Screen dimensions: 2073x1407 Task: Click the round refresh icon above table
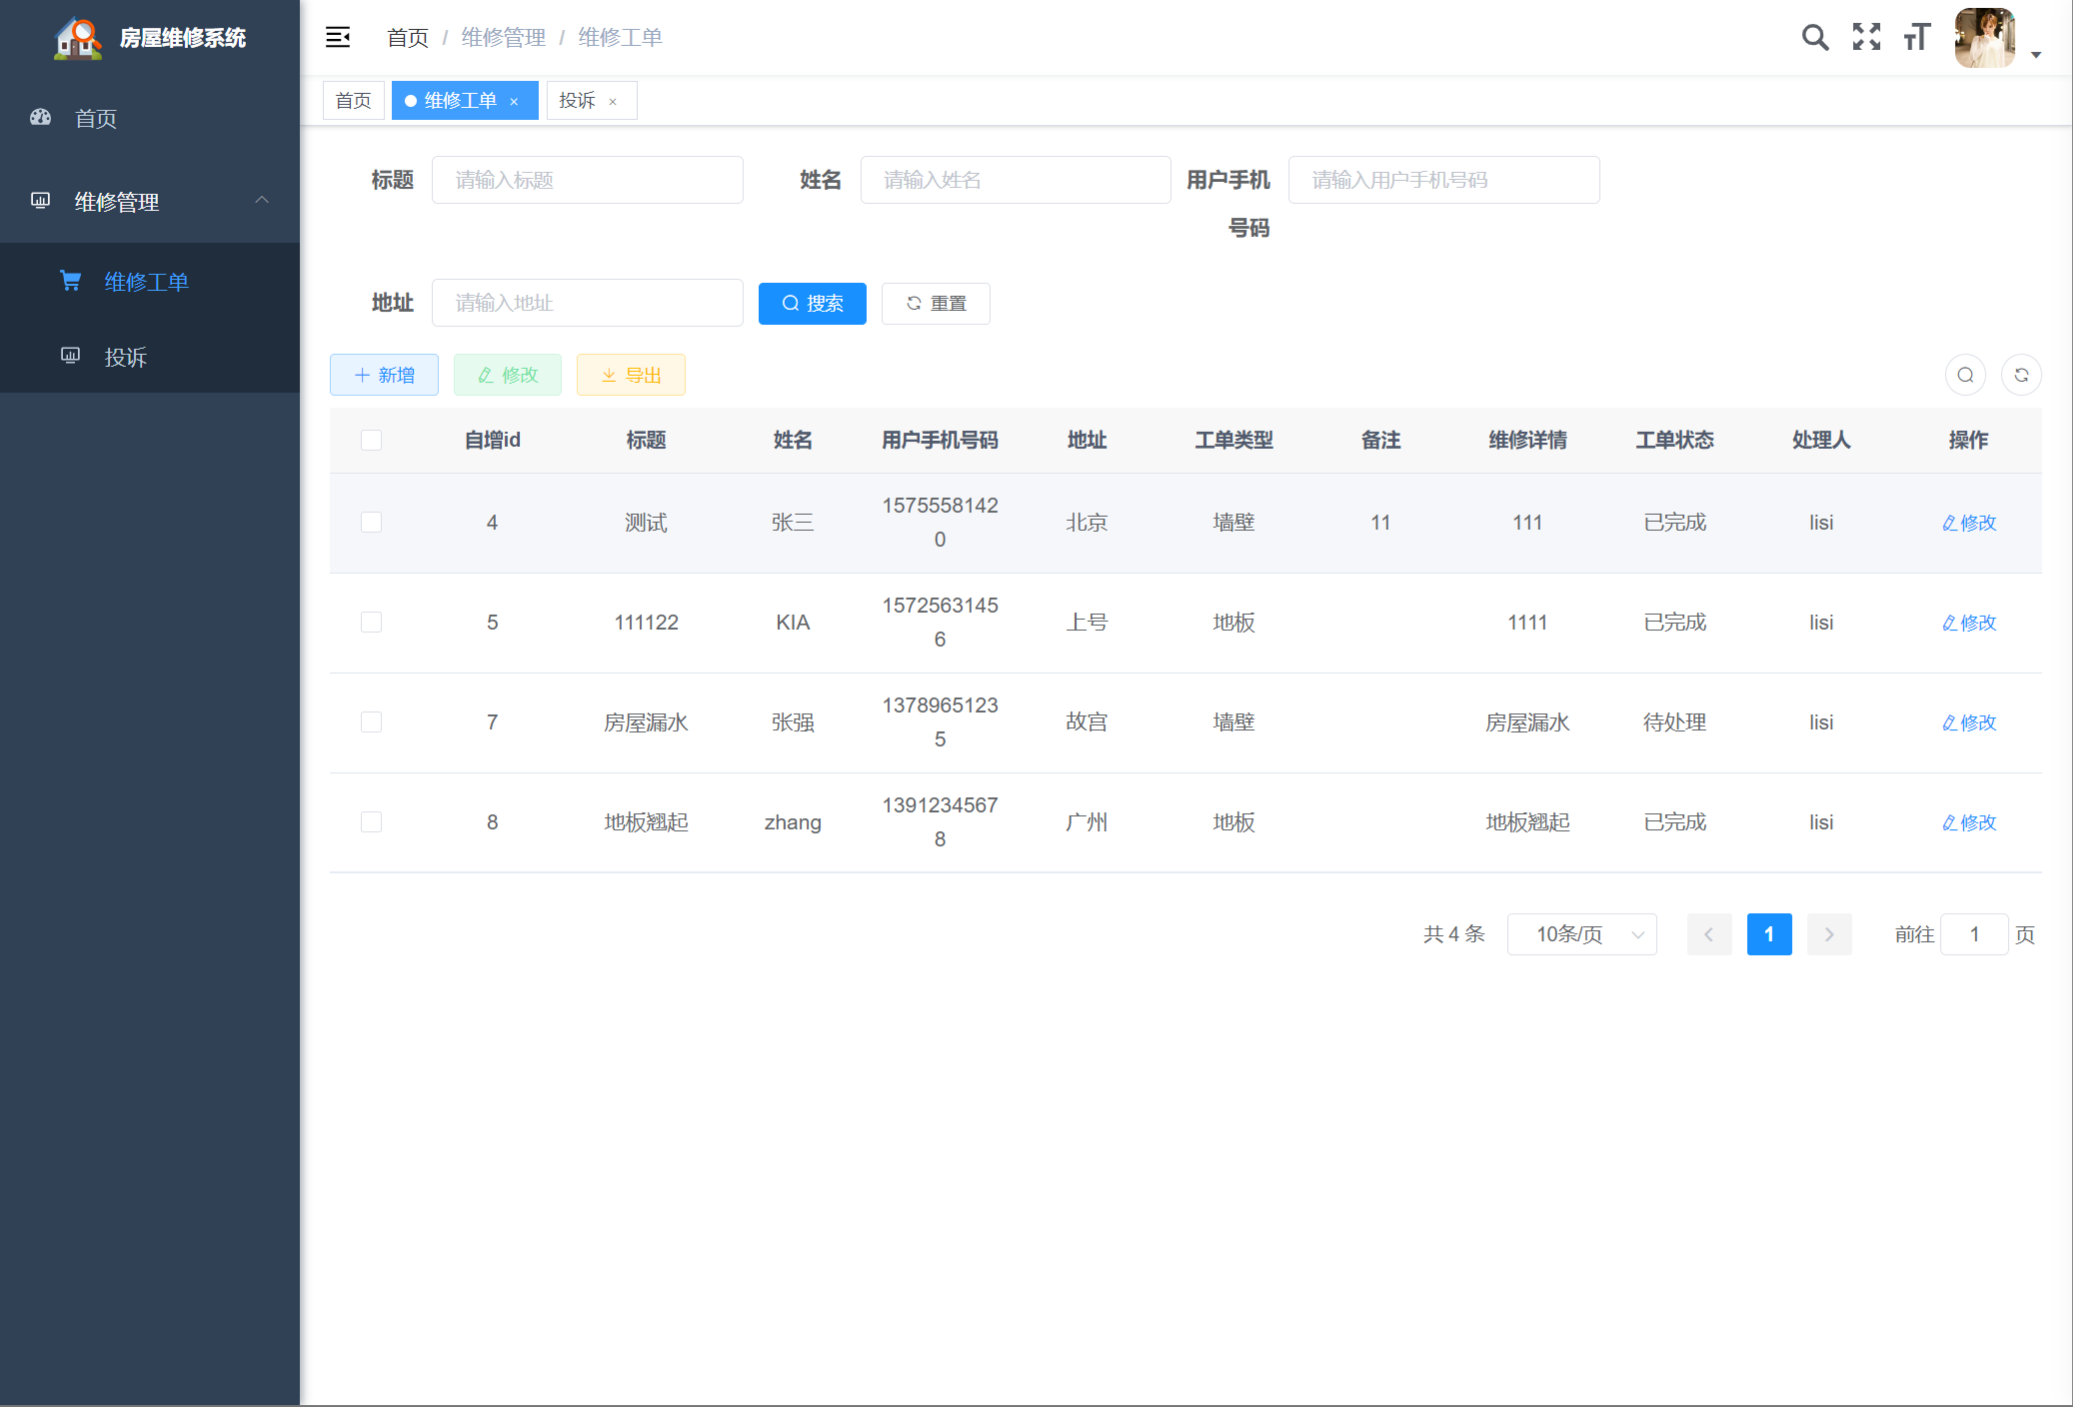tap(2021, 375)
